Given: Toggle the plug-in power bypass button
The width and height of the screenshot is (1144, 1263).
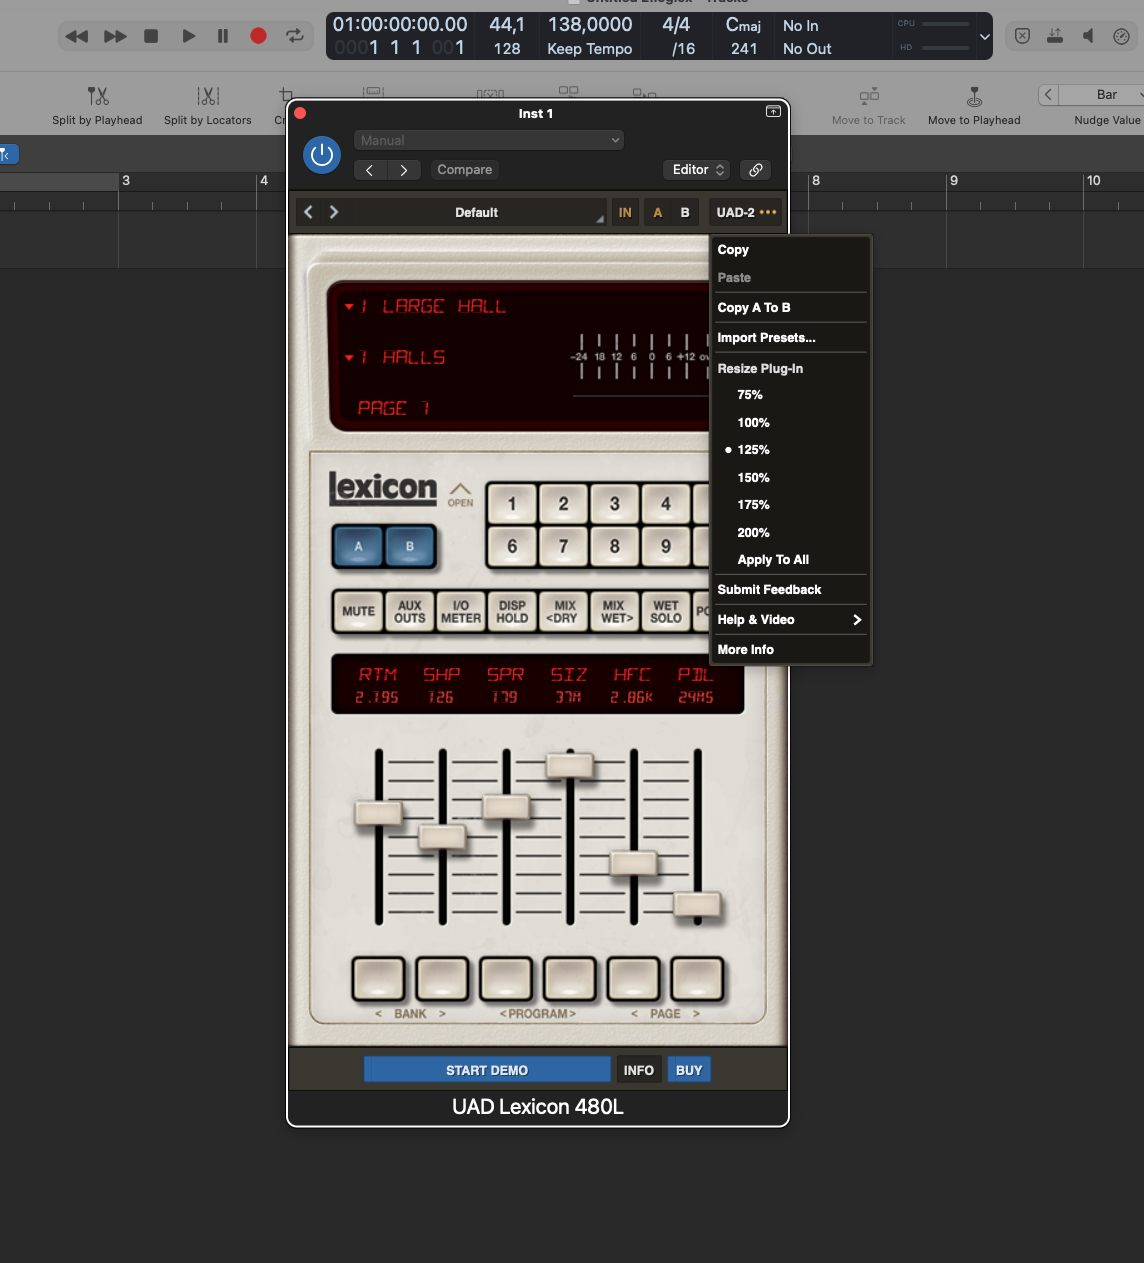Looking at the screenshot, I should coord(322,155).
